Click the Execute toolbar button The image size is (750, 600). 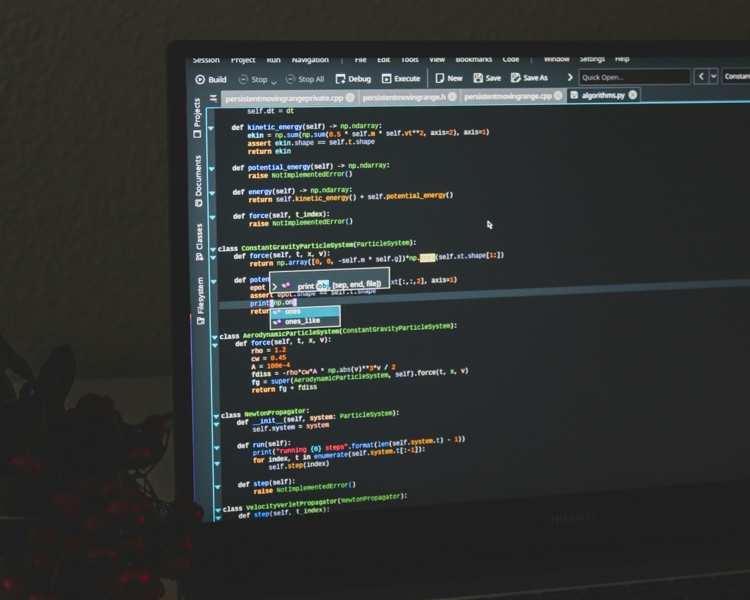tap(401, 78)
